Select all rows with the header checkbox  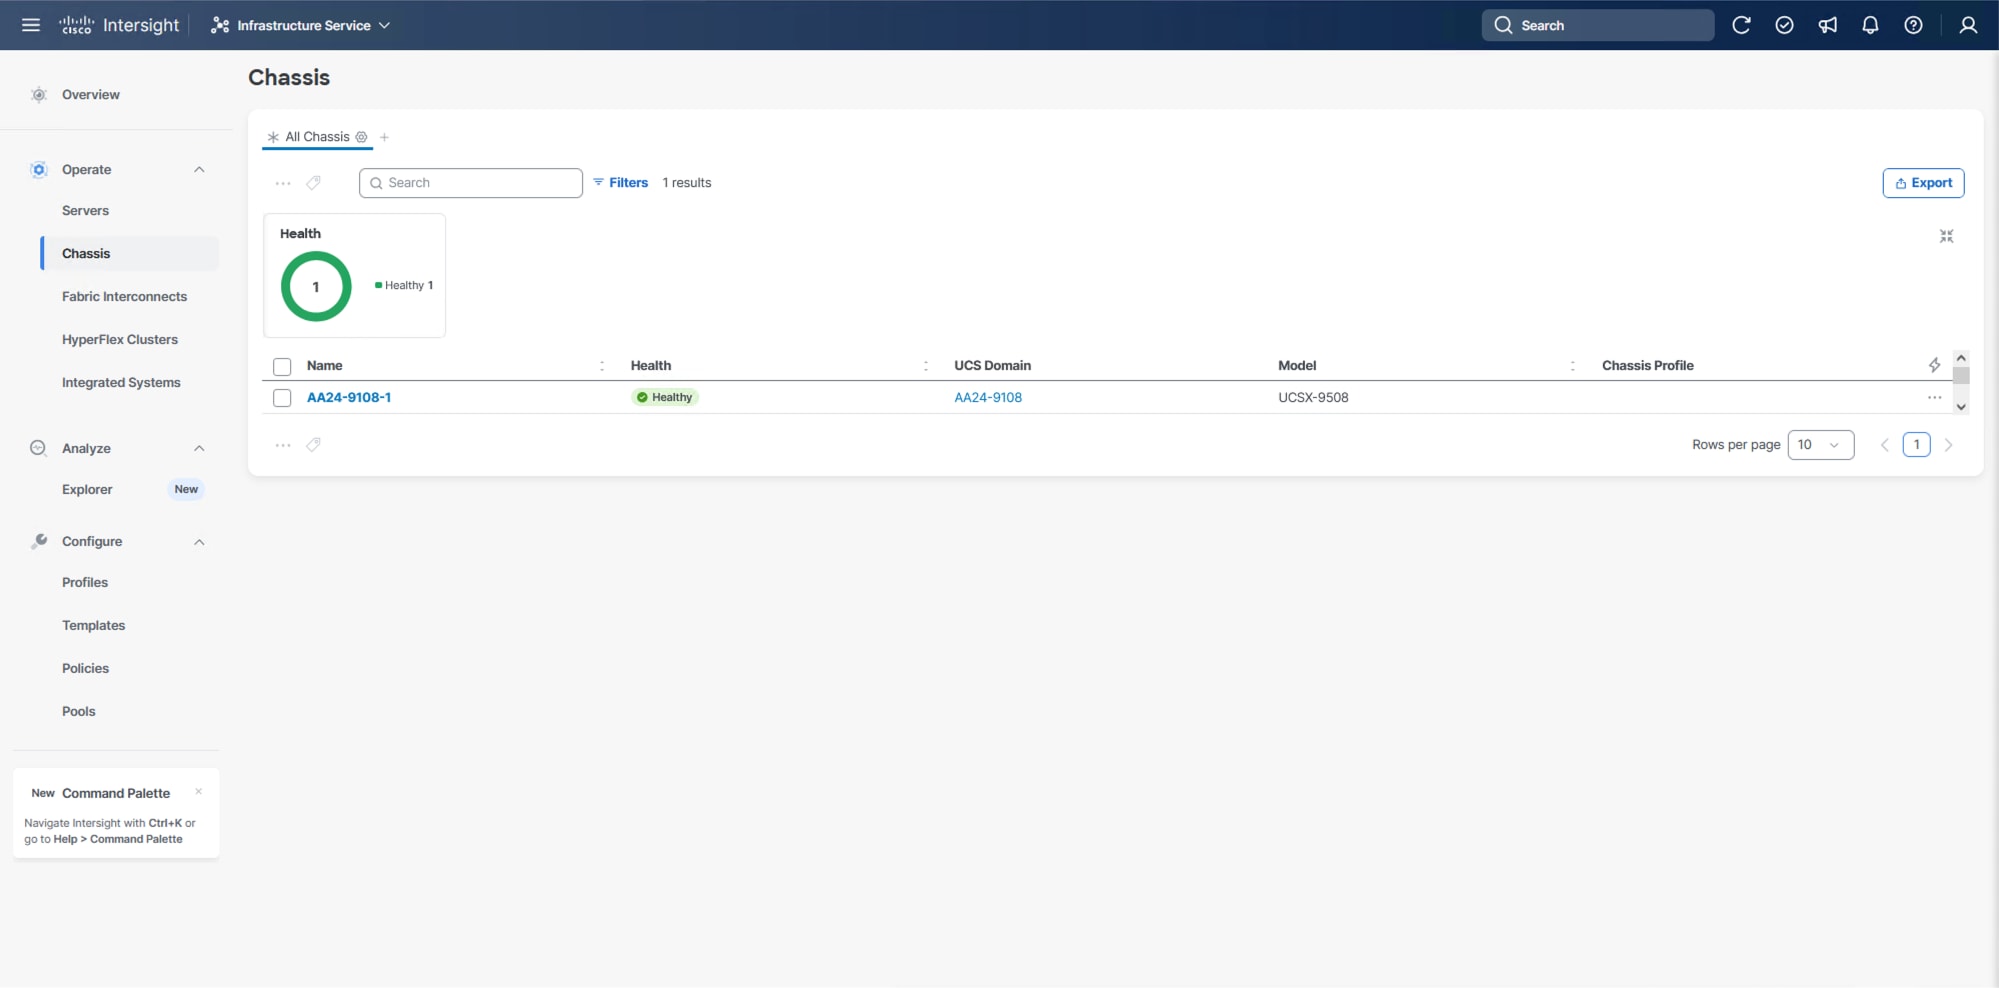coord(282,366)
